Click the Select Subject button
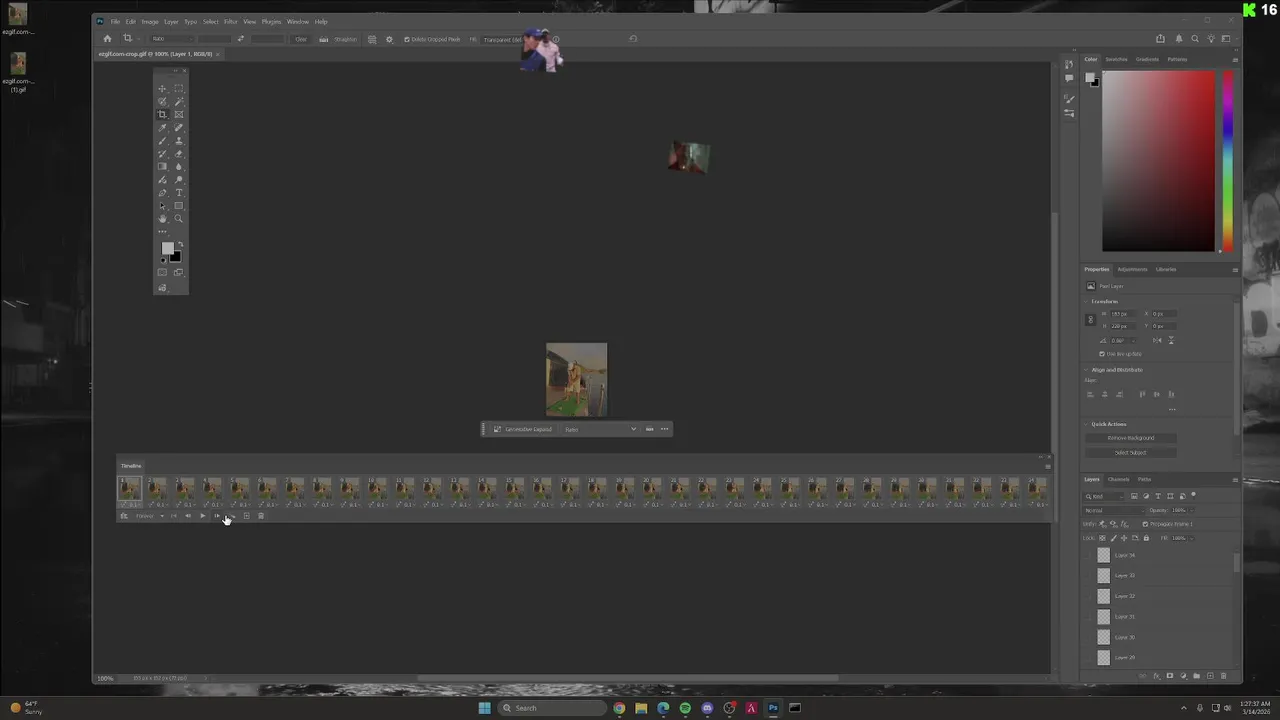Image resolution: width=1280 pixels, height=720 pixels. click(1131, 452)
